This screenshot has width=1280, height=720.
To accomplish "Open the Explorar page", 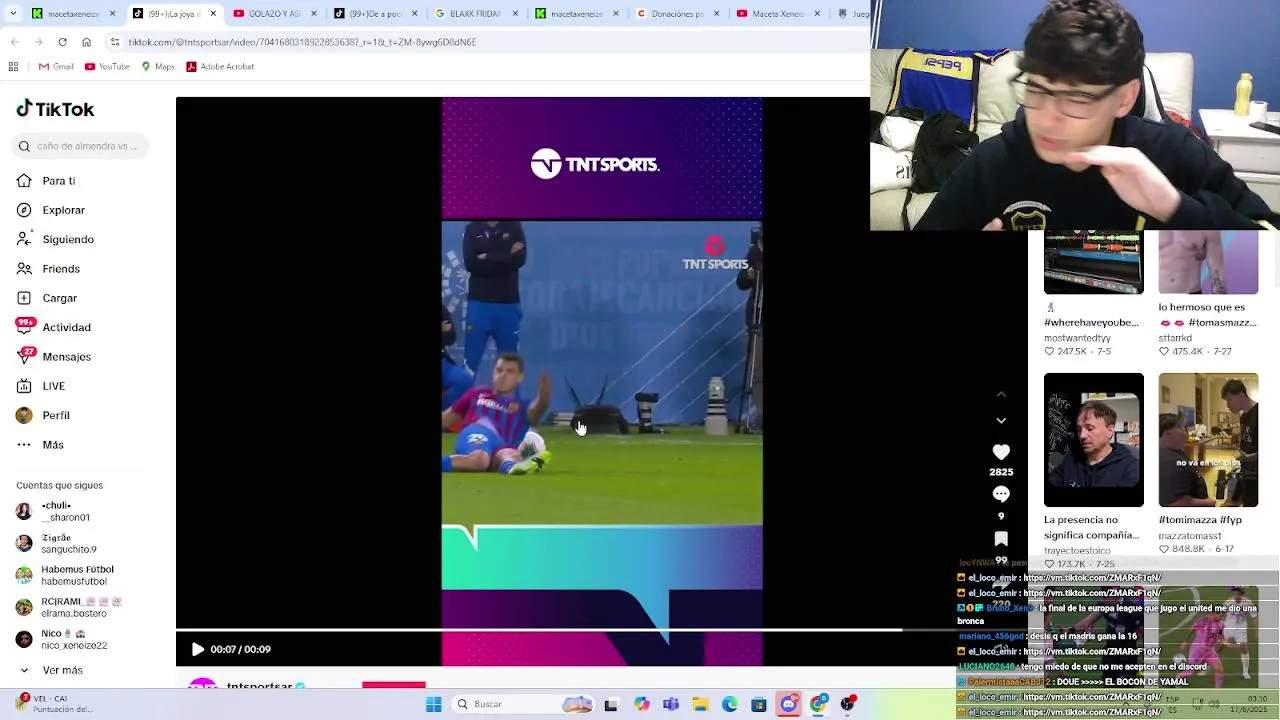I will 51,210.
